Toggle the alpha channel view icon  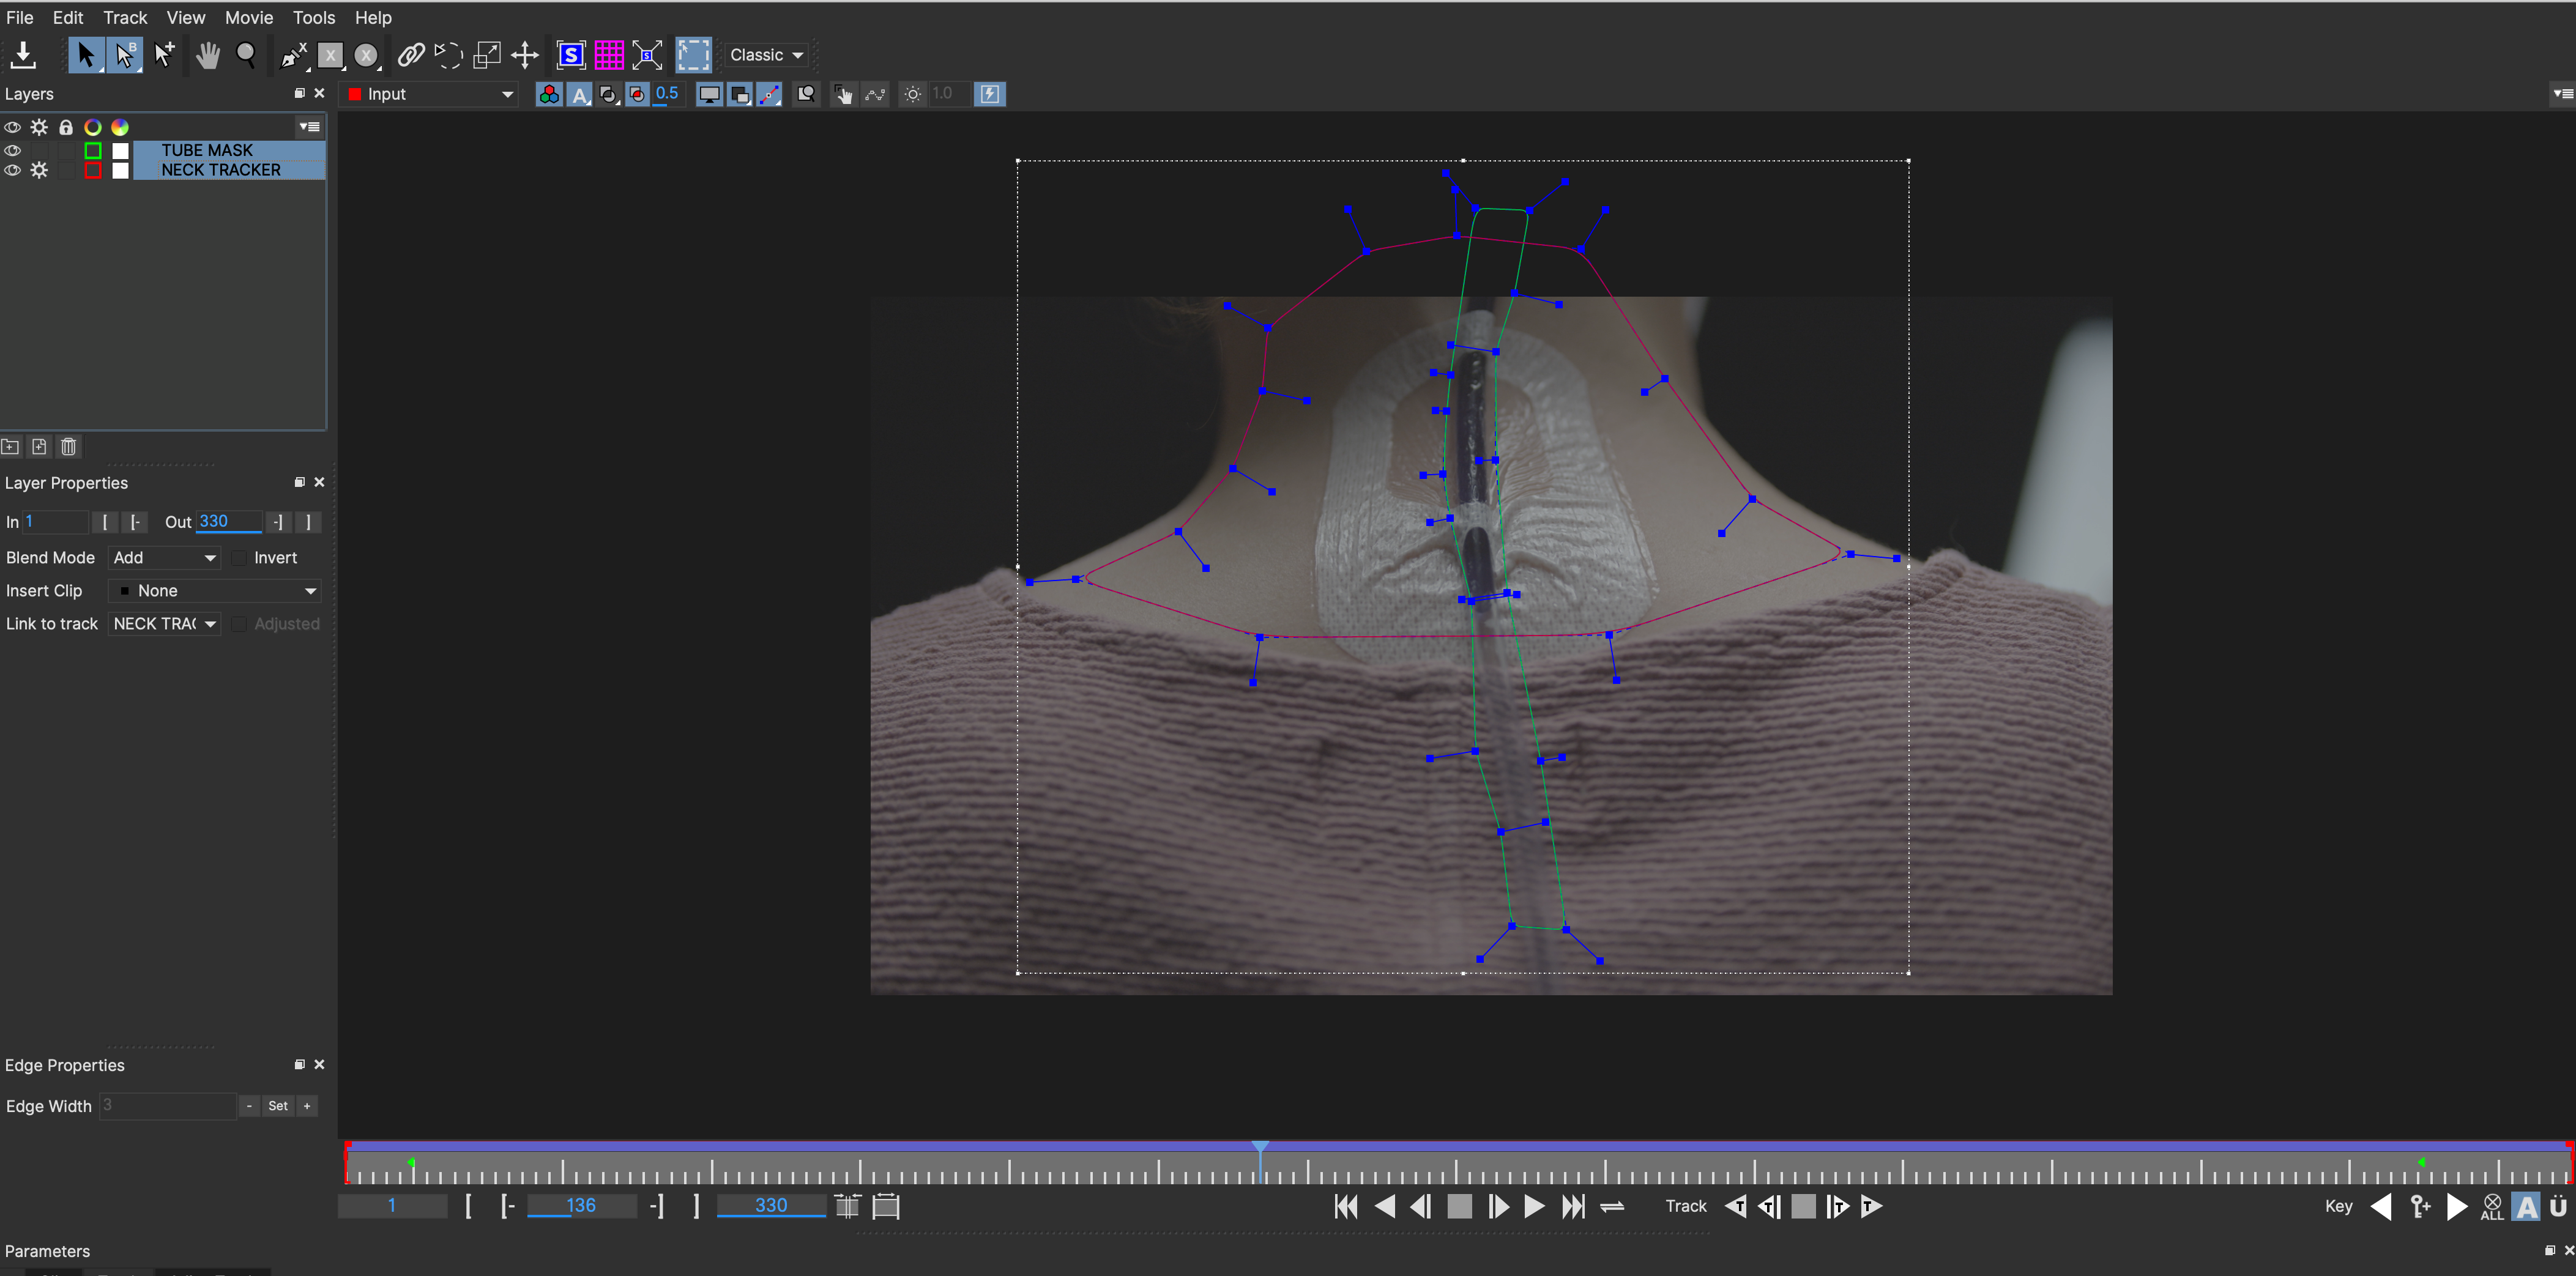[x=580, y=94]
